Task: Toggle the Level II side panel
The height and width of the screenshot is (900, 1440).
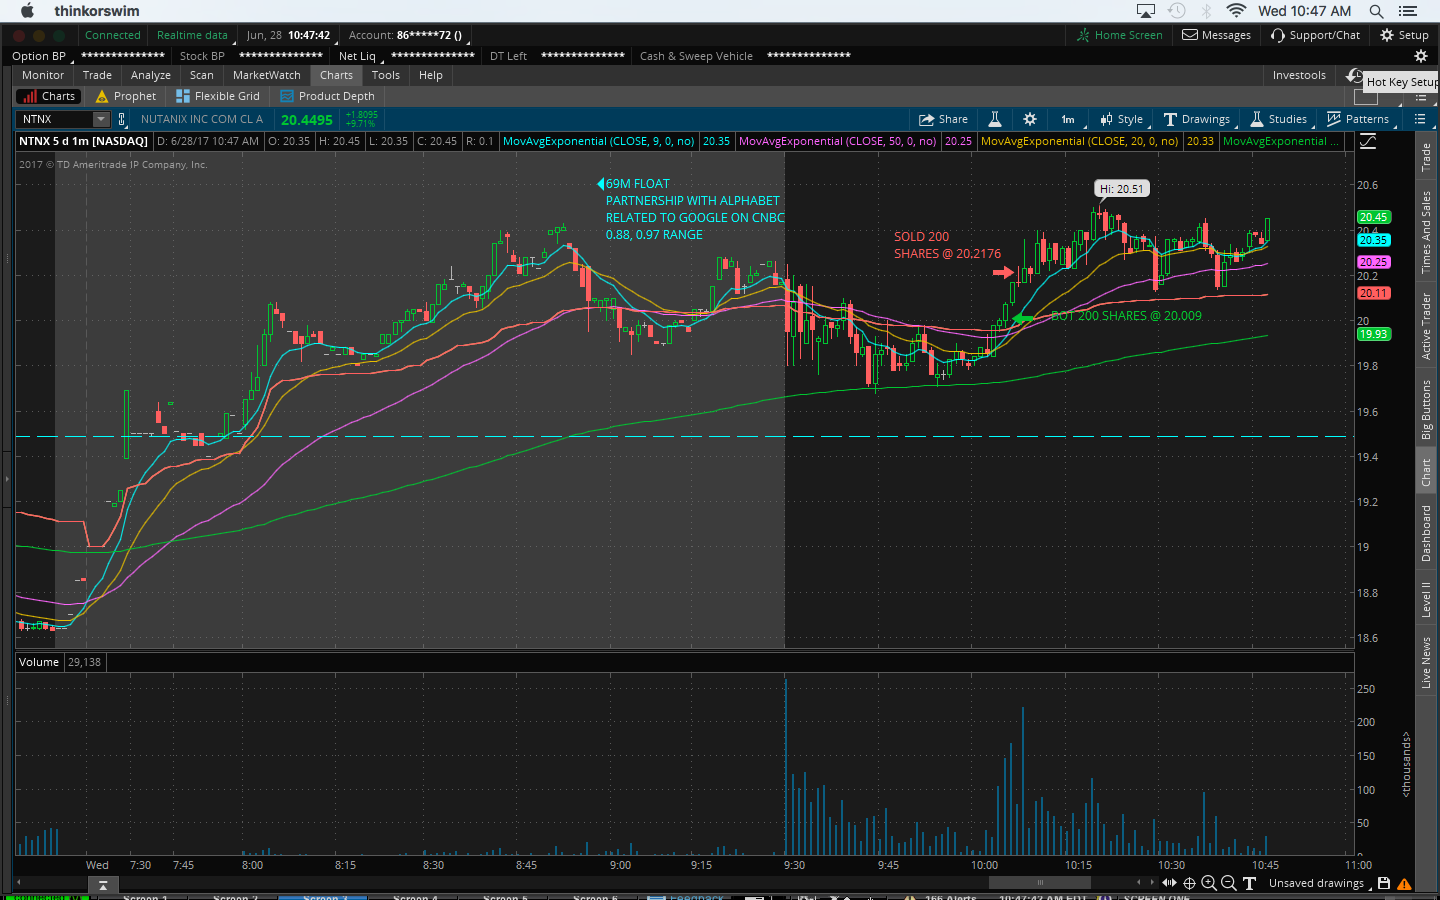Action: [1427, 599]
